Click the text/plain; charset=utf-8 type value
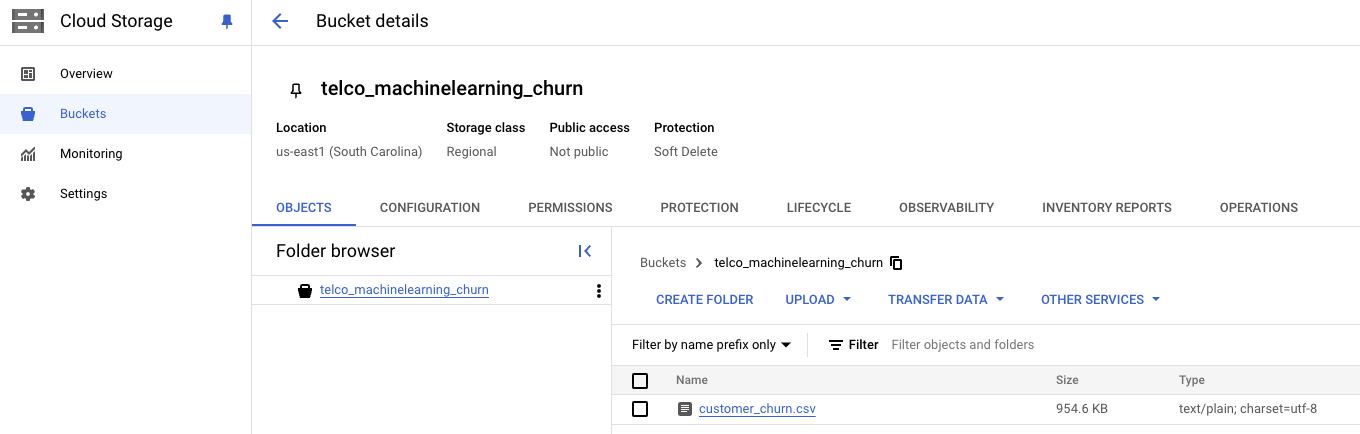Screen dimensions: 1360x434 [1248, 409]
